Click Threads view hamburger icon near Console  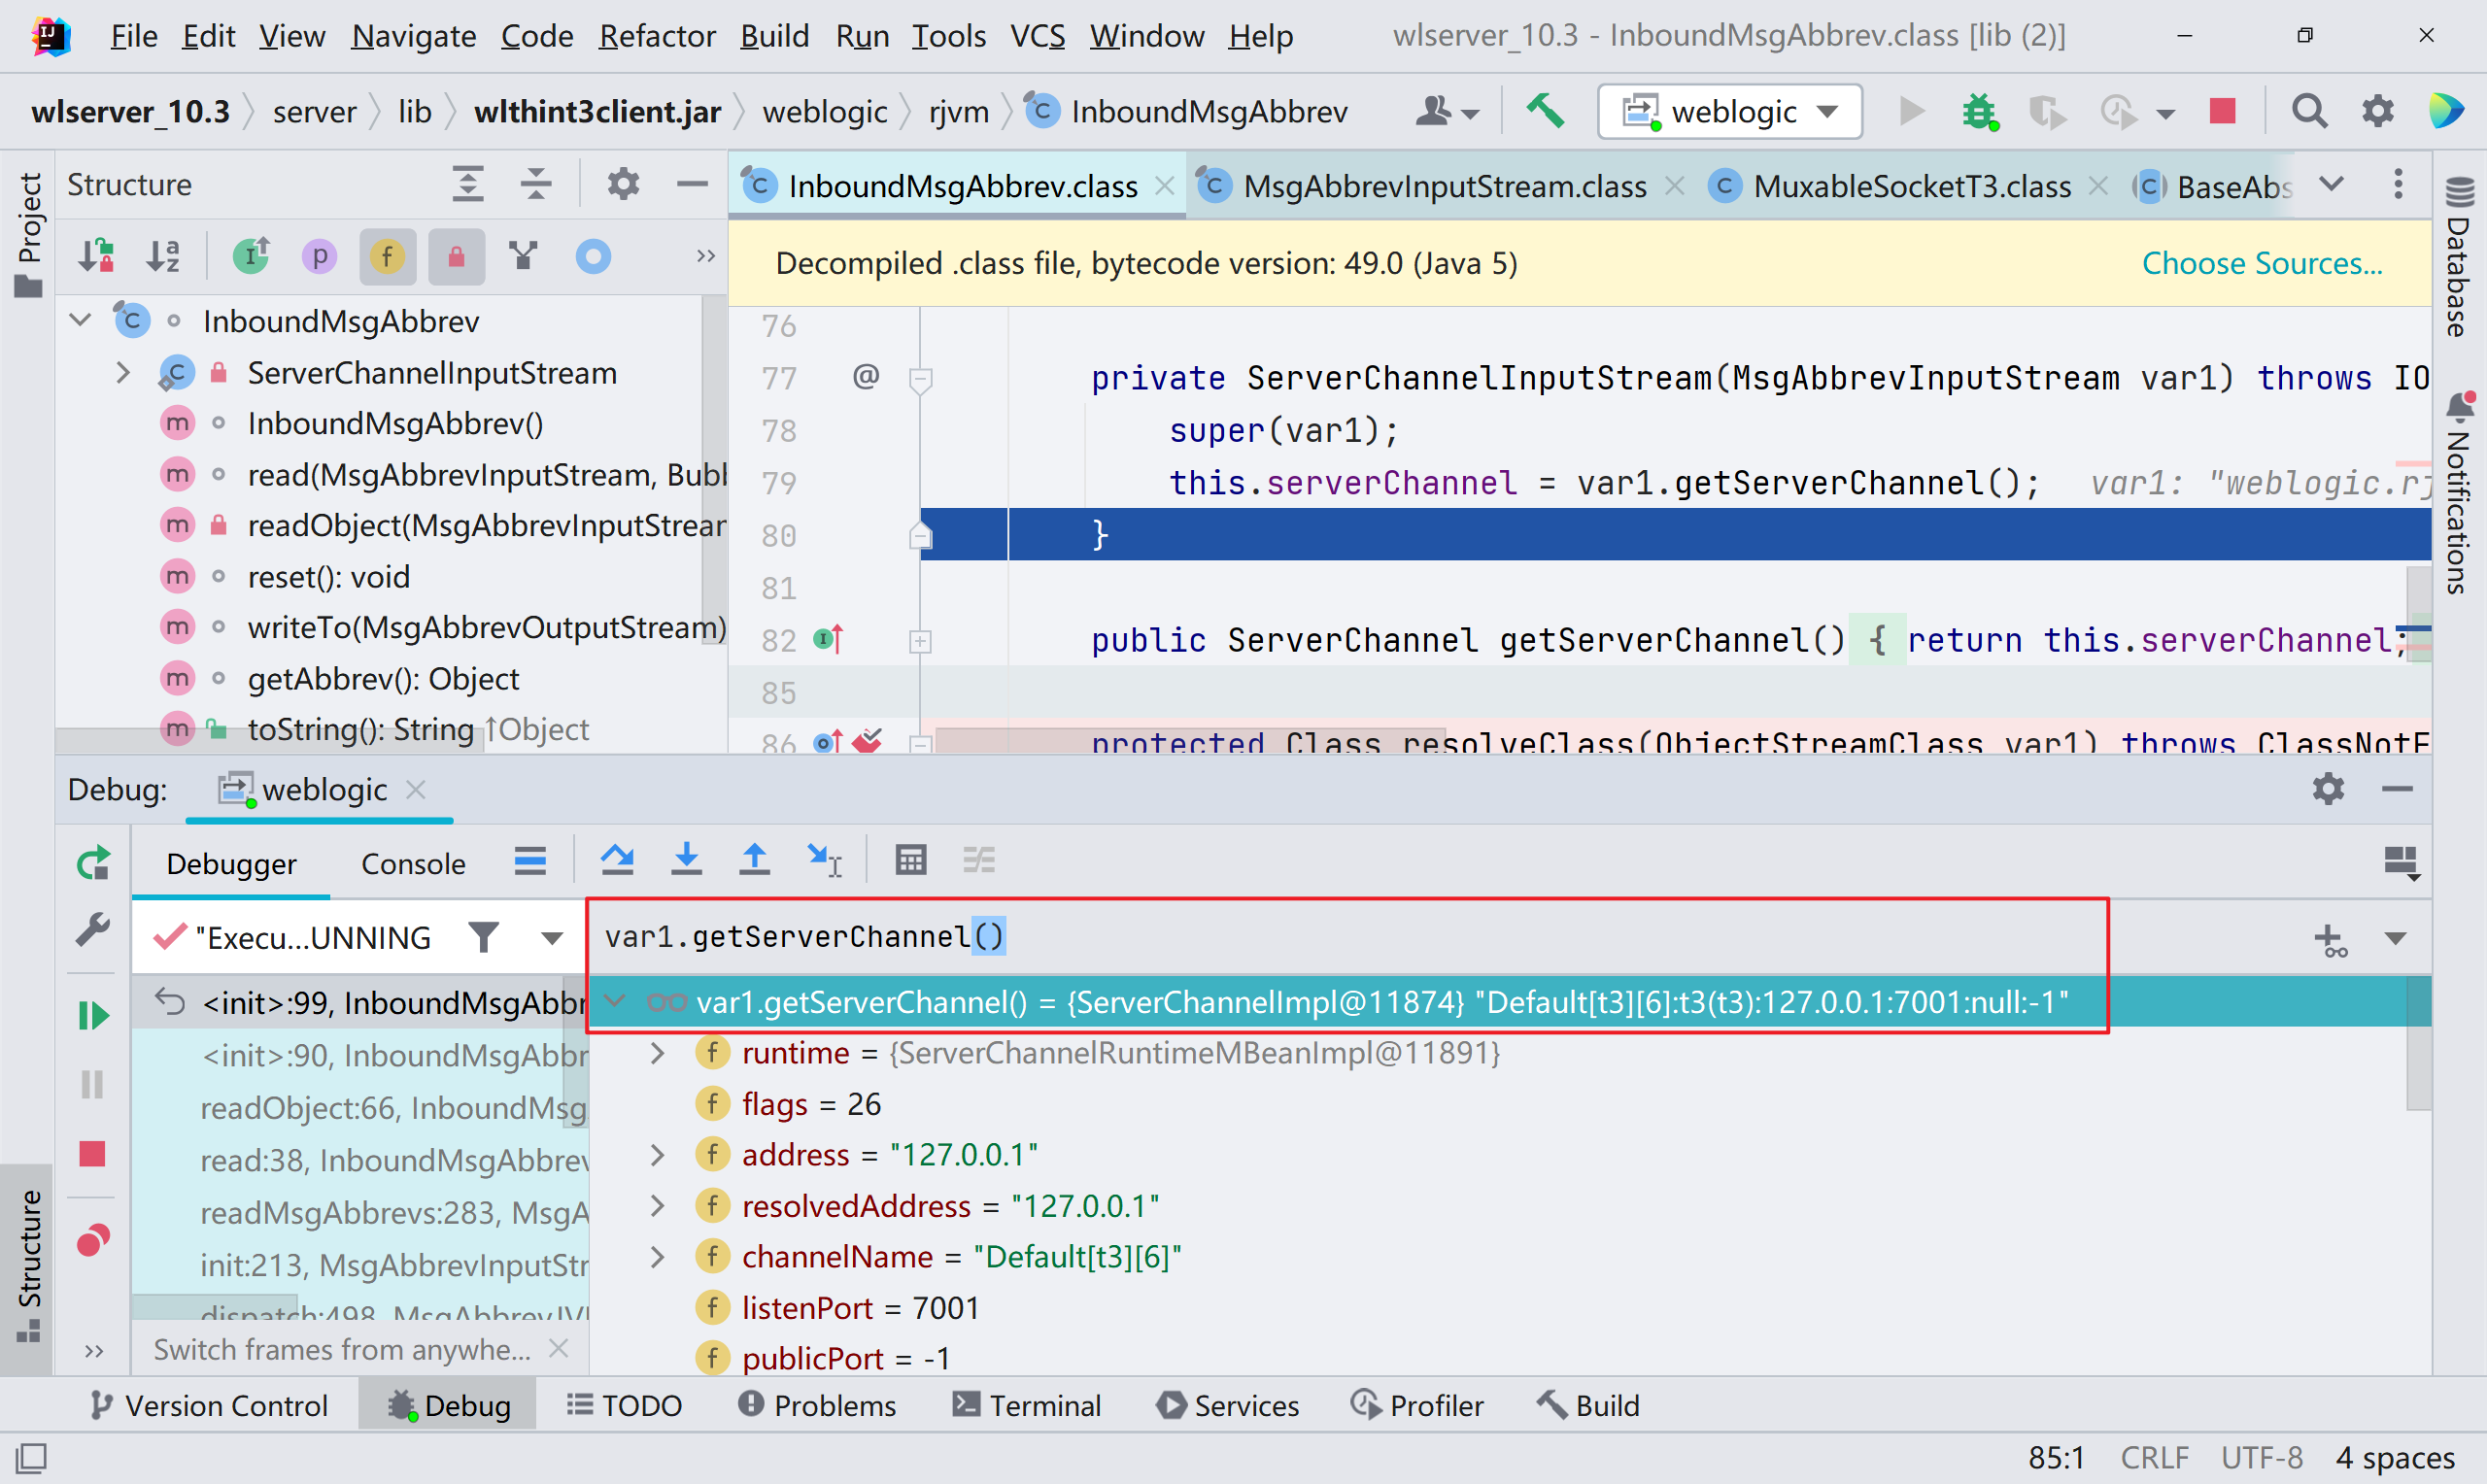point(530,860)
